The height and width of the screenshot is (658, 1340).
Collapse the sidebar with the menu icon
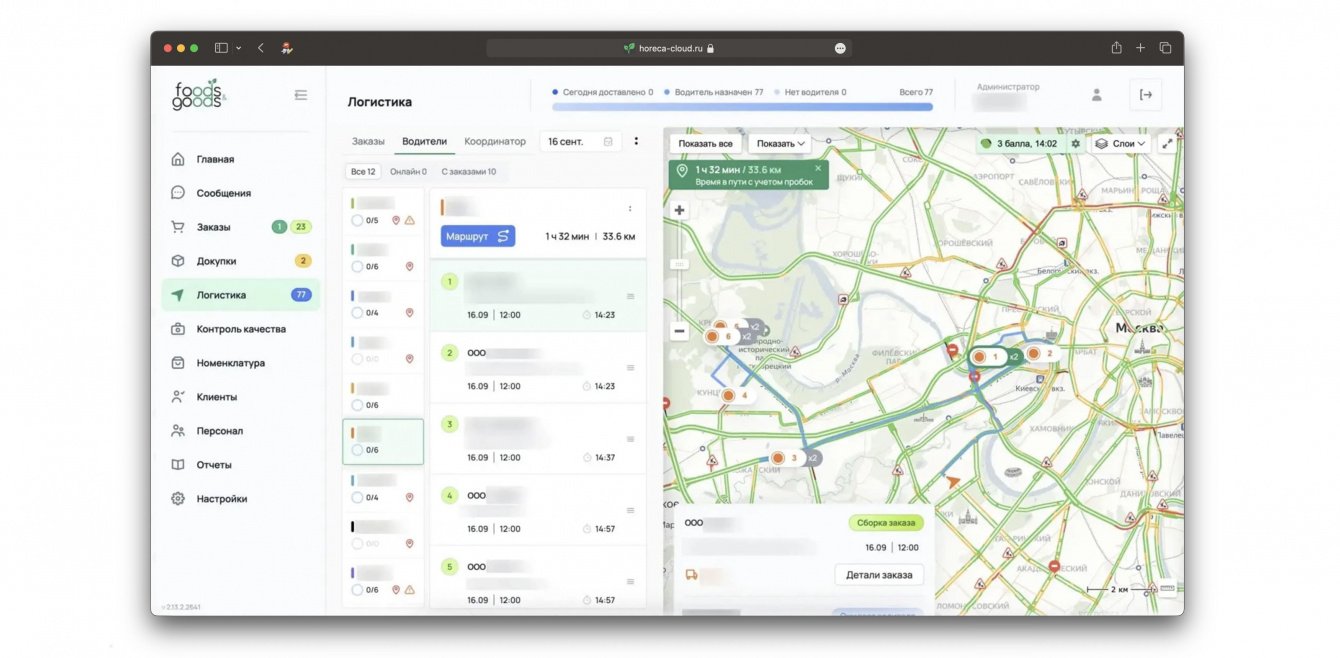point(301,95)
